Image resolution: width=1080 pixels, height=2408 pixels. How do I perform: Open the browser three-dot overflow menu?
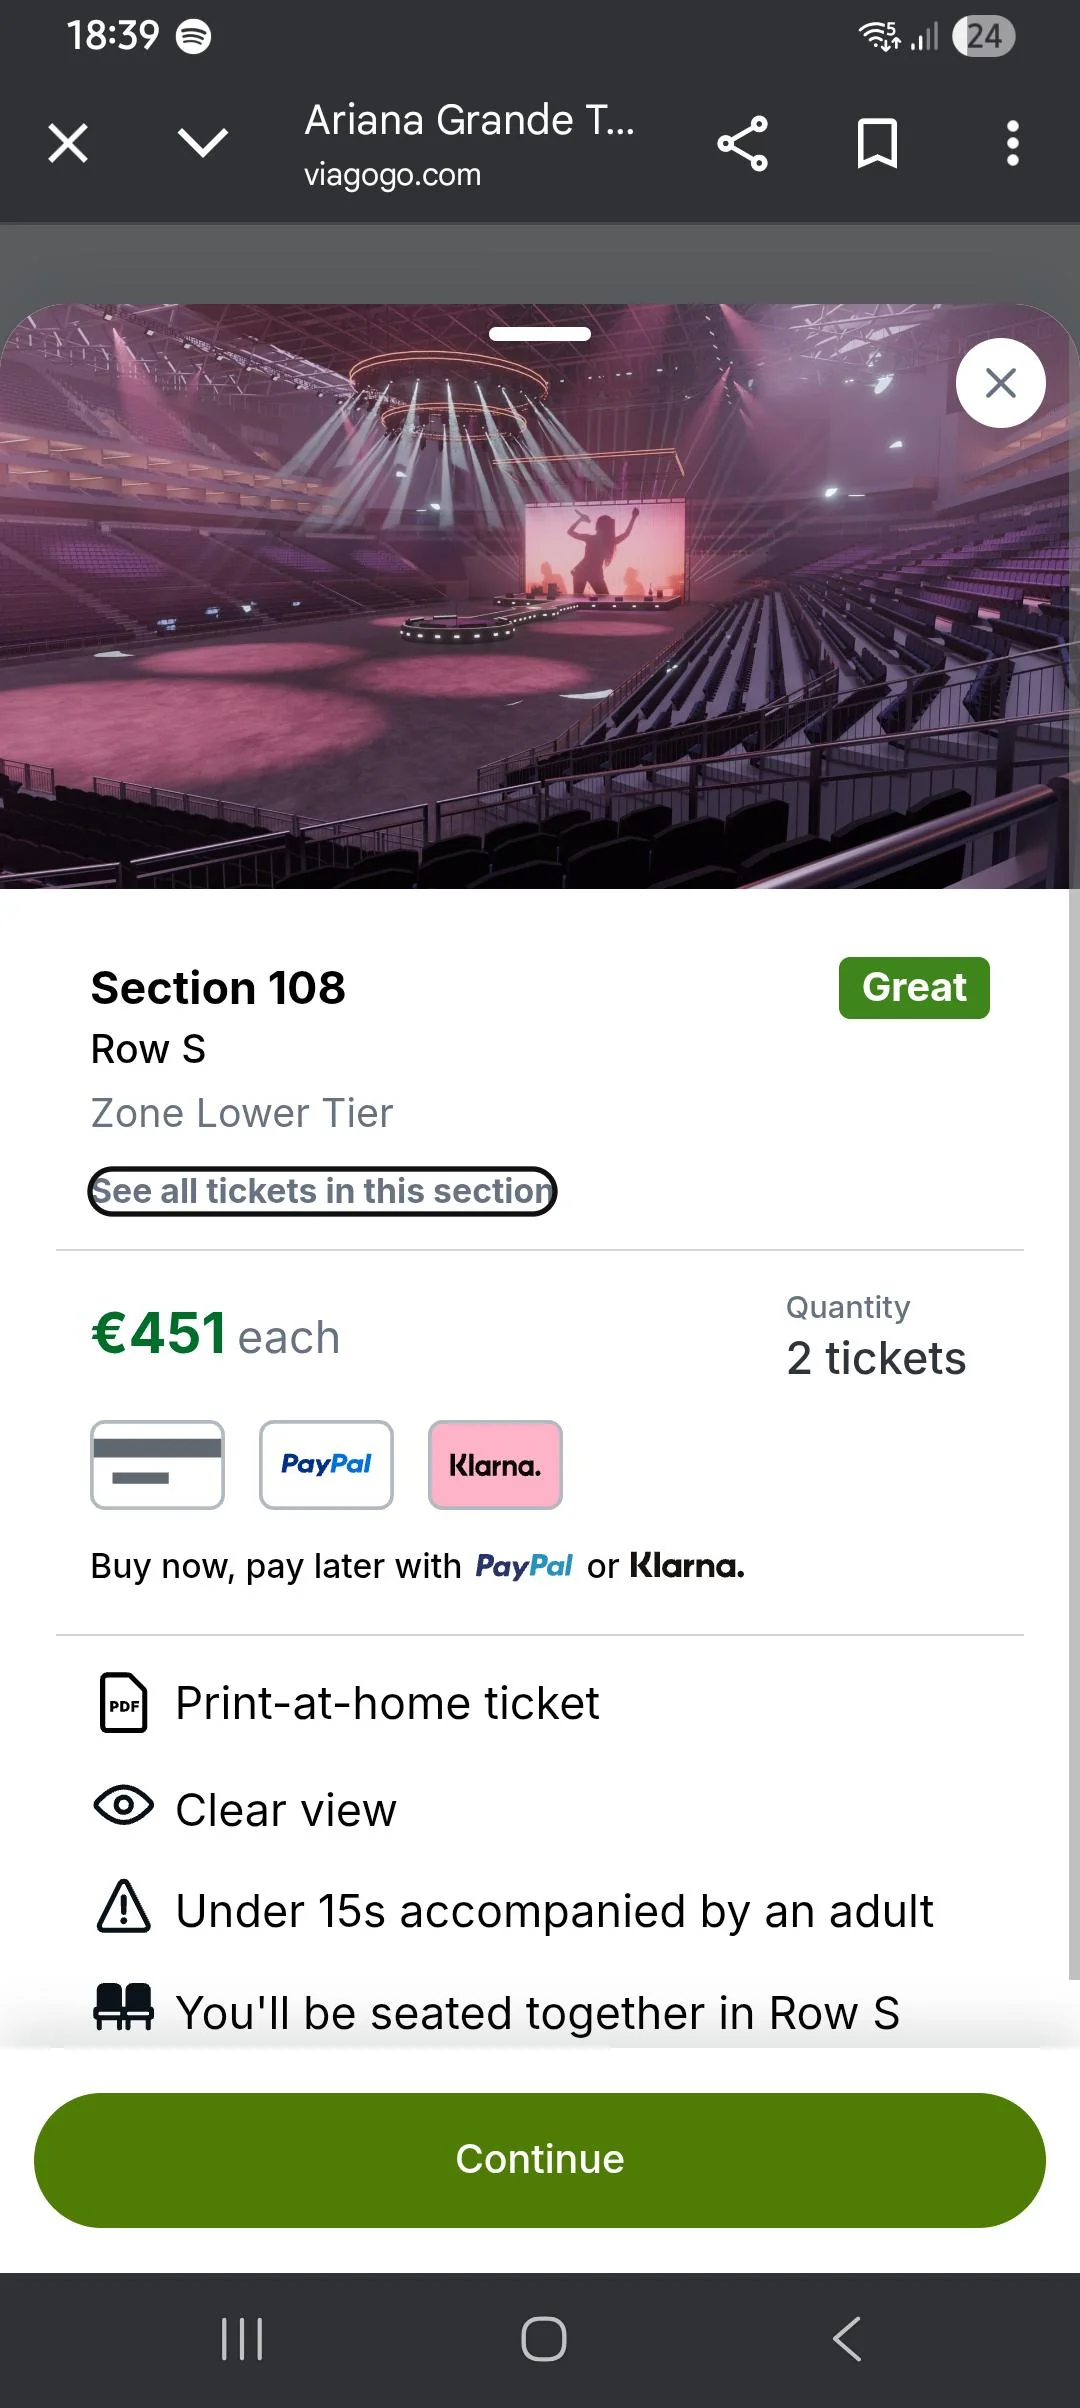pos(1012,143)
